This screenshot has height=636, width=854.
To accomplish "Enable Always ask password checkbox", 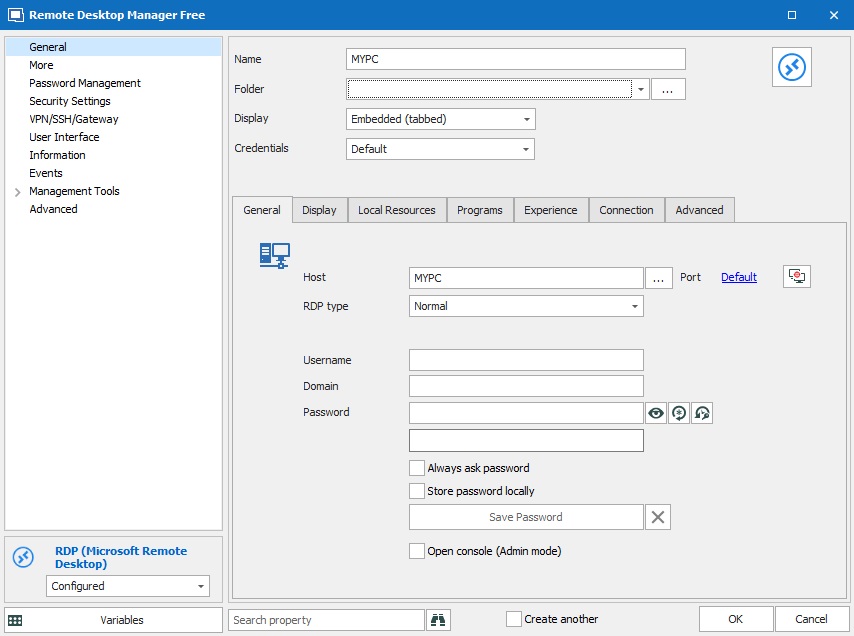I will (417, 468).
